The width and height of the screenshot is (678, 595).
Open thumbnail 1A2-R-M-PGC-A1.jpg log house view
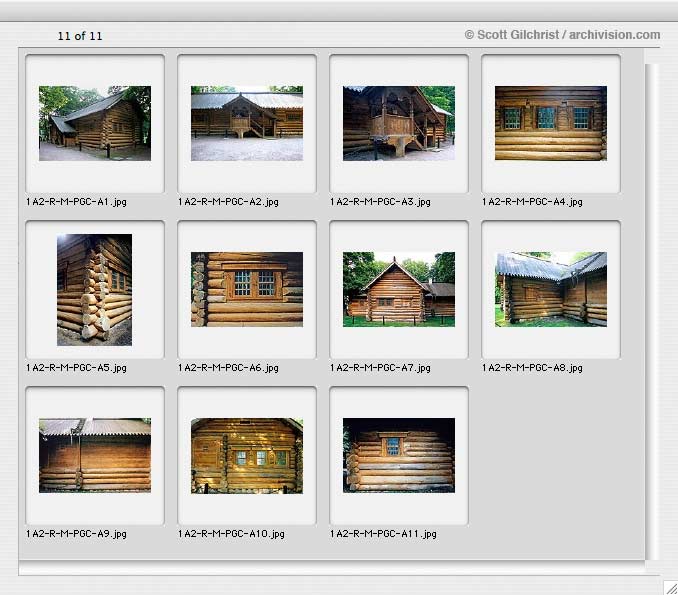click(x=95, y=123)
